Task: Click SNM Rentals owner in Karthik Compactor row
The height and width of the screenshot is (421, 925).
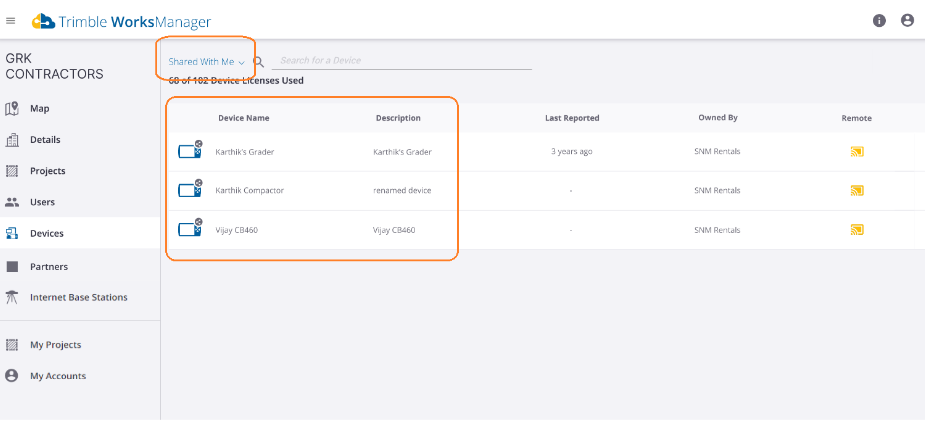Action: [x=717, y=190]
